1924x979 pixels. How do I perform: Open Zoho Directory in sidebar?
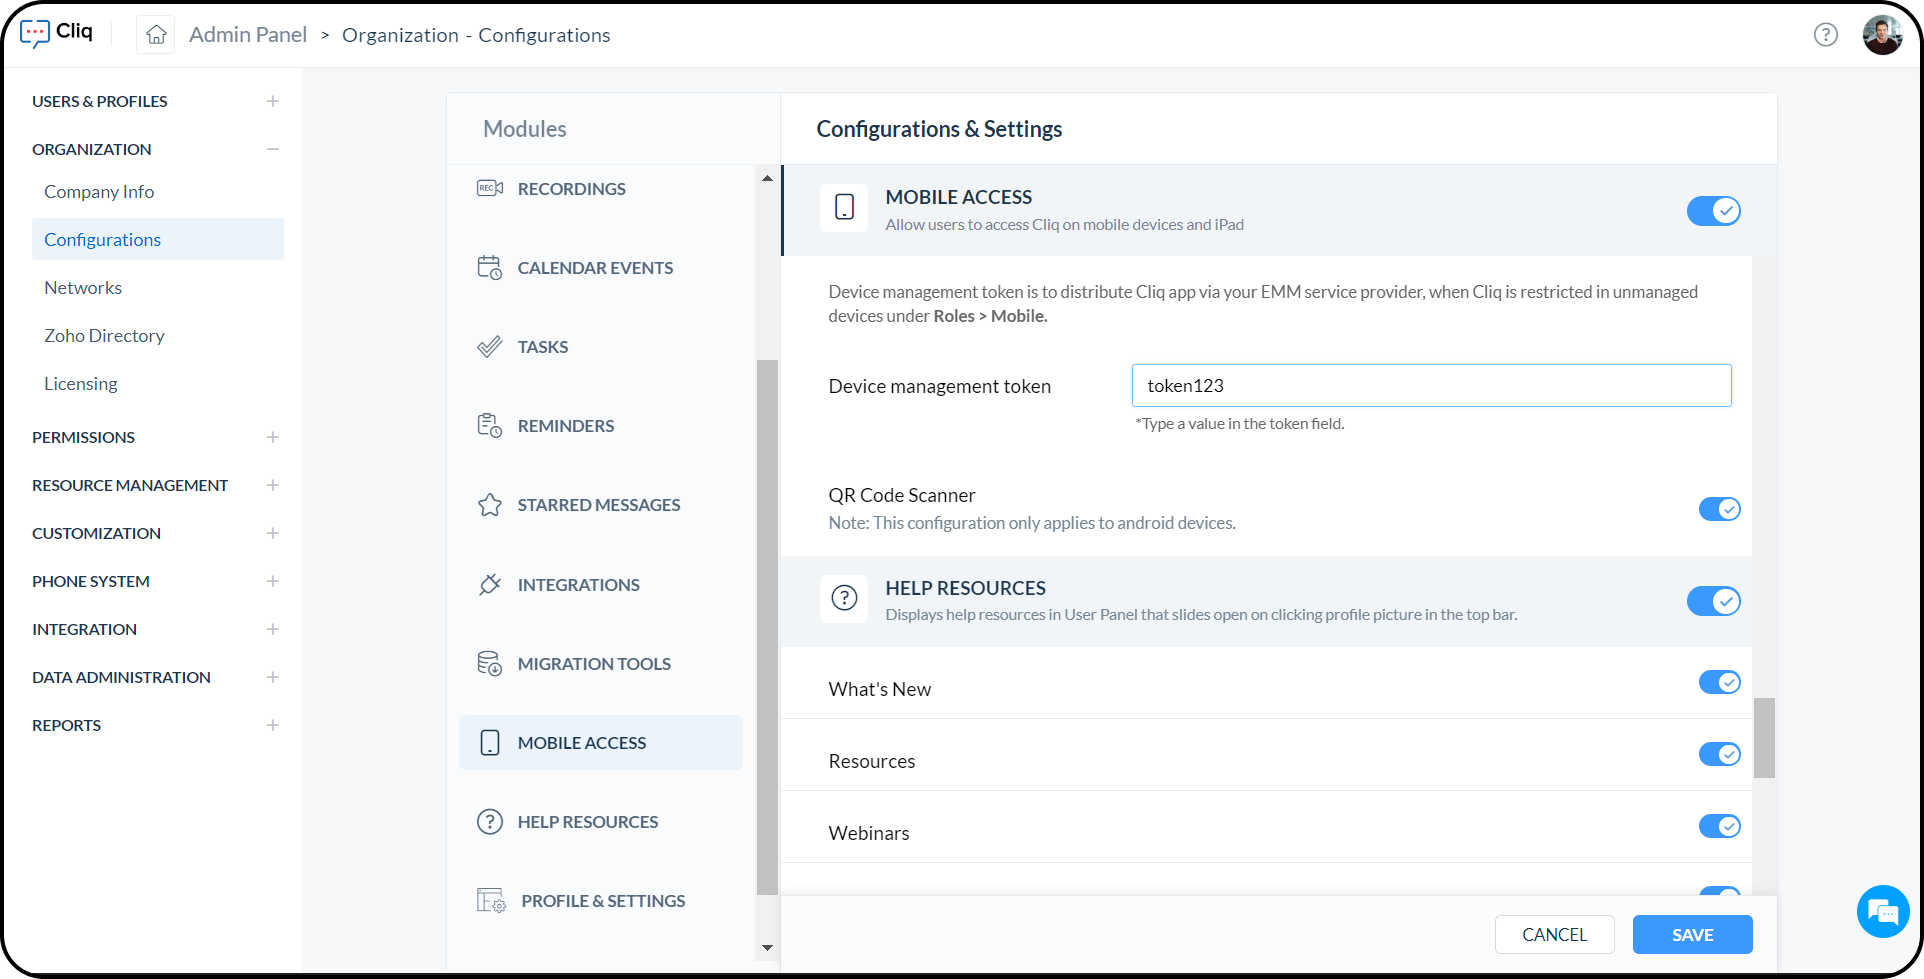[x=104, y=335]
